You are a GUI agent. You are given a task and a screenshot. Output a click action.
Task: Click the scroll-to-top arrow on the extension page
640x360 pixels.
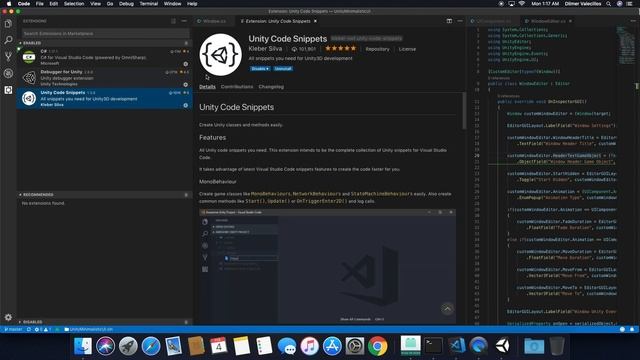coord(447,309)
